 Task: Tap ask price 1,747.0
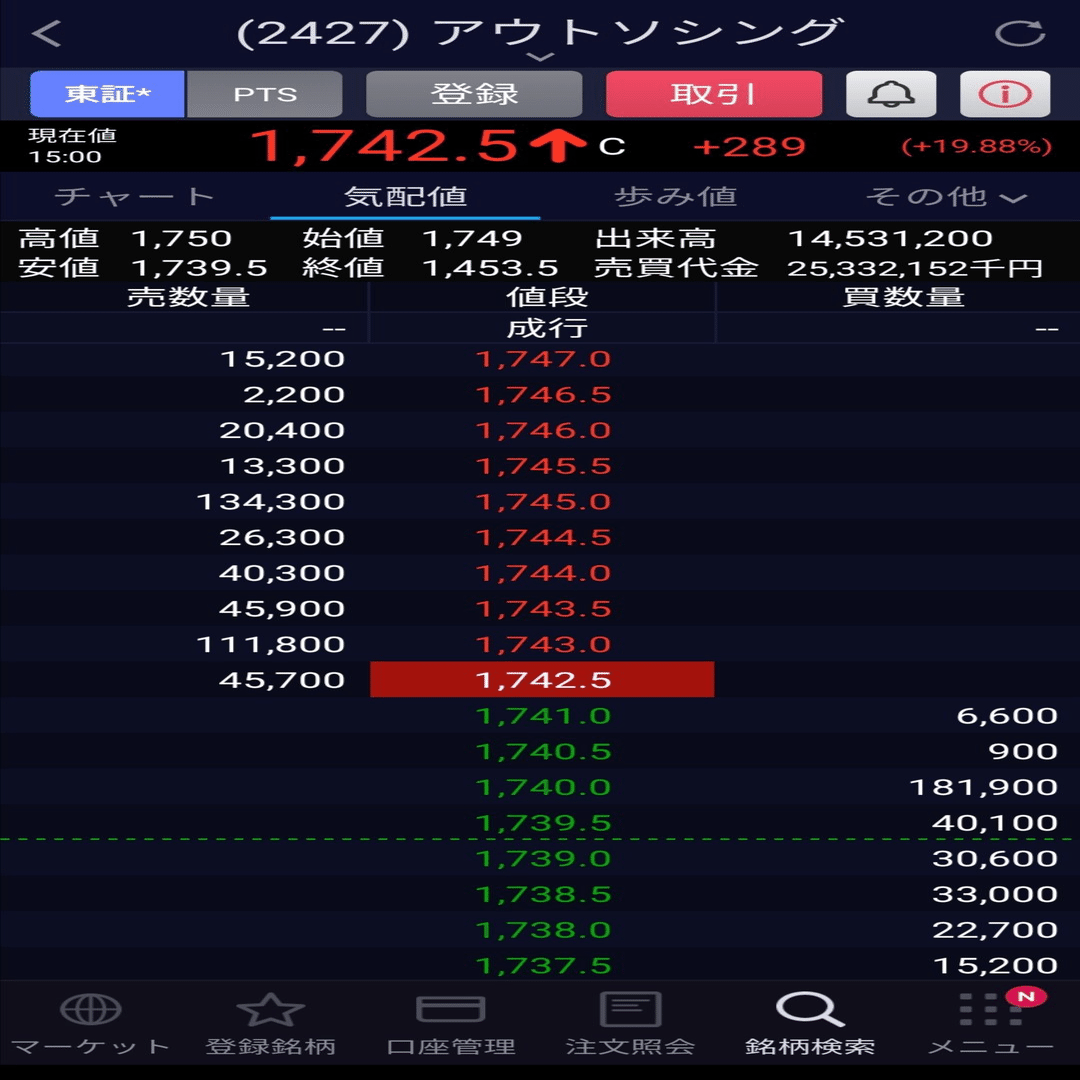click(x=543, y=359)
